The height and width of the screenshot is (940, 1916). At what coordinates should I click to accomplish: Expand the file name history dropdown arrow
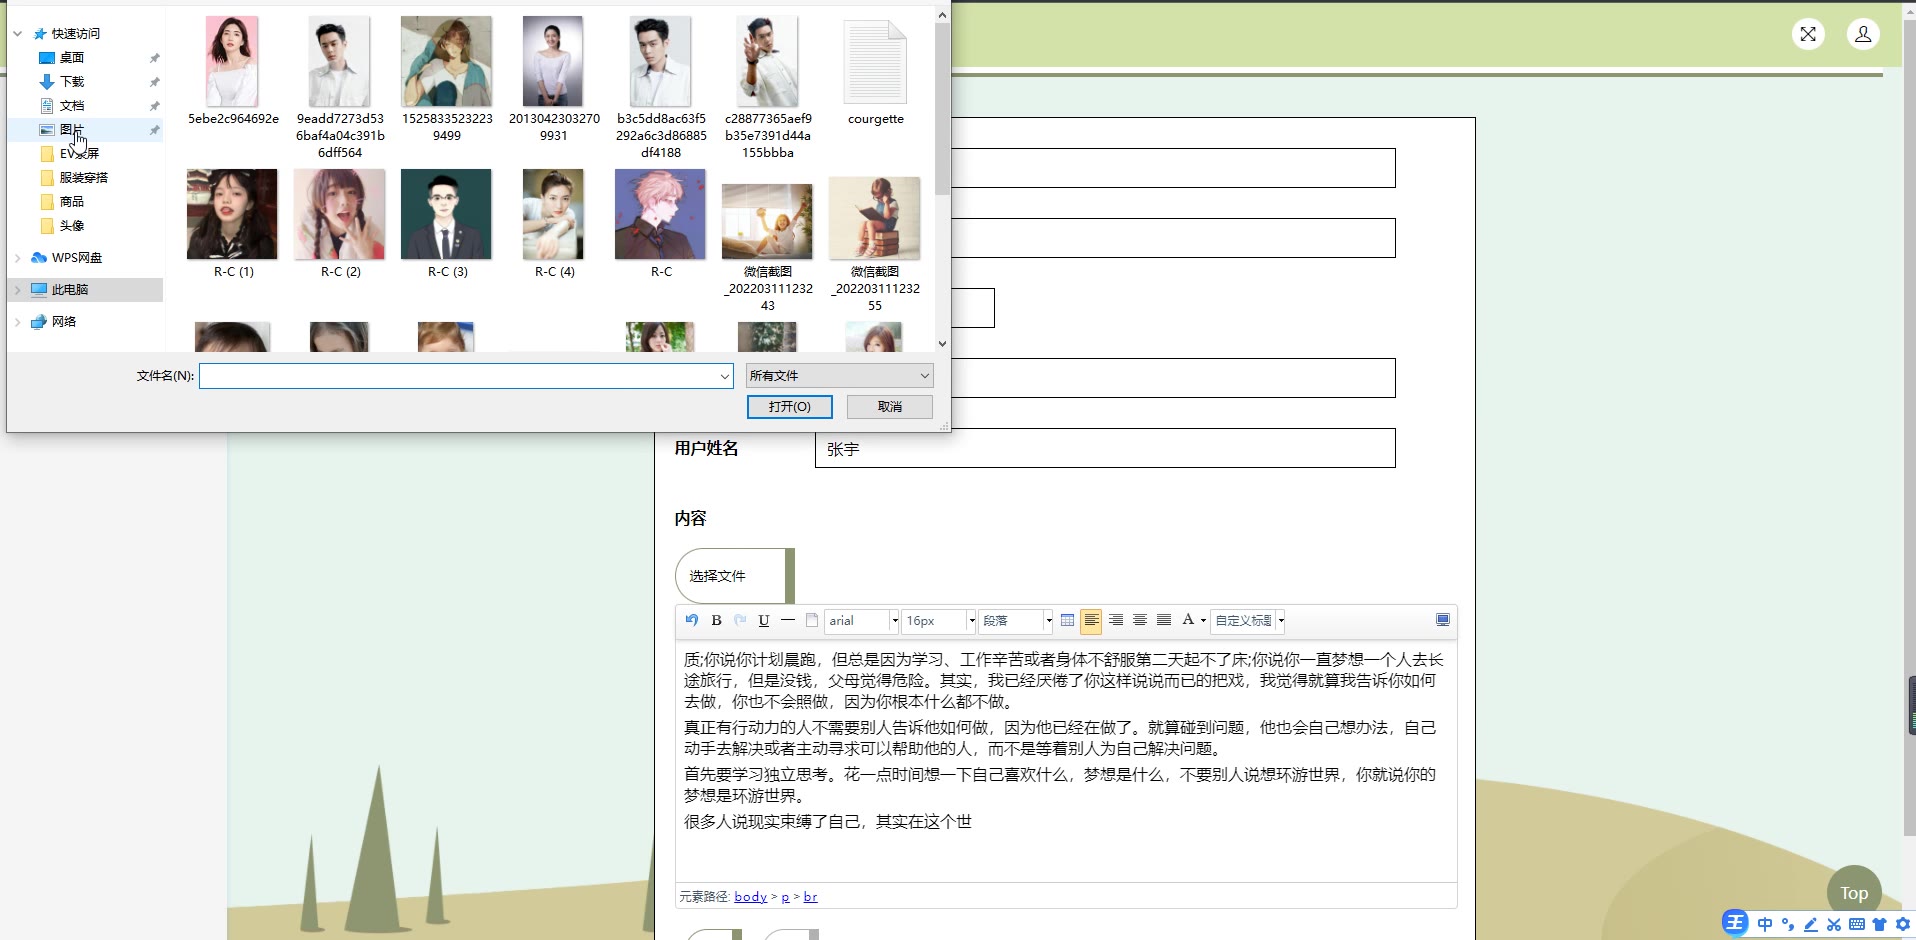tap(725, 376)
